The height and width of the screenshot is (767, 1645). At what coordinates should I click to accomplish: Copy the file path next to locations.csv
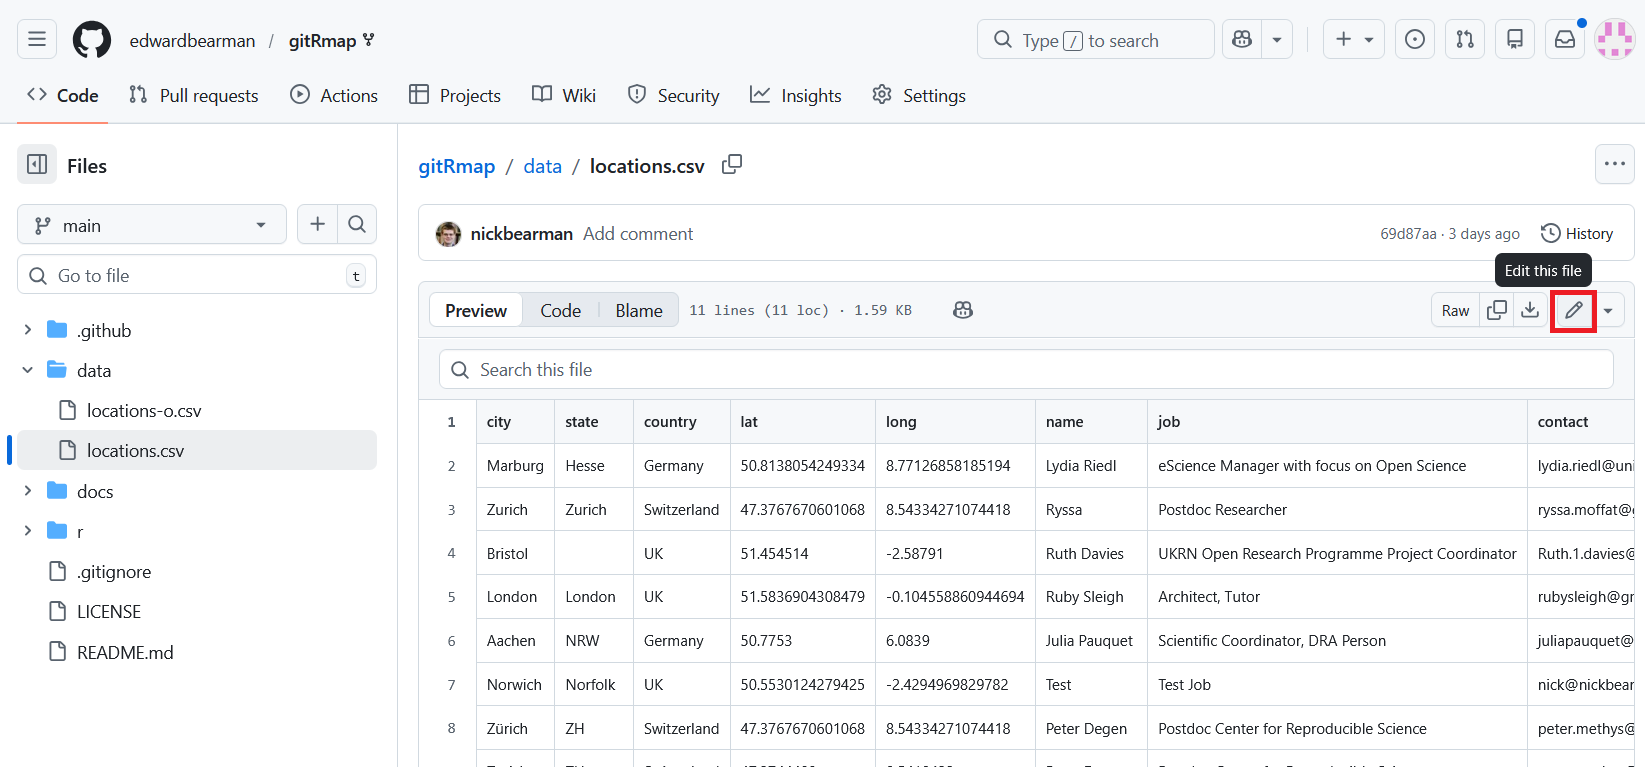pos(732,164)
